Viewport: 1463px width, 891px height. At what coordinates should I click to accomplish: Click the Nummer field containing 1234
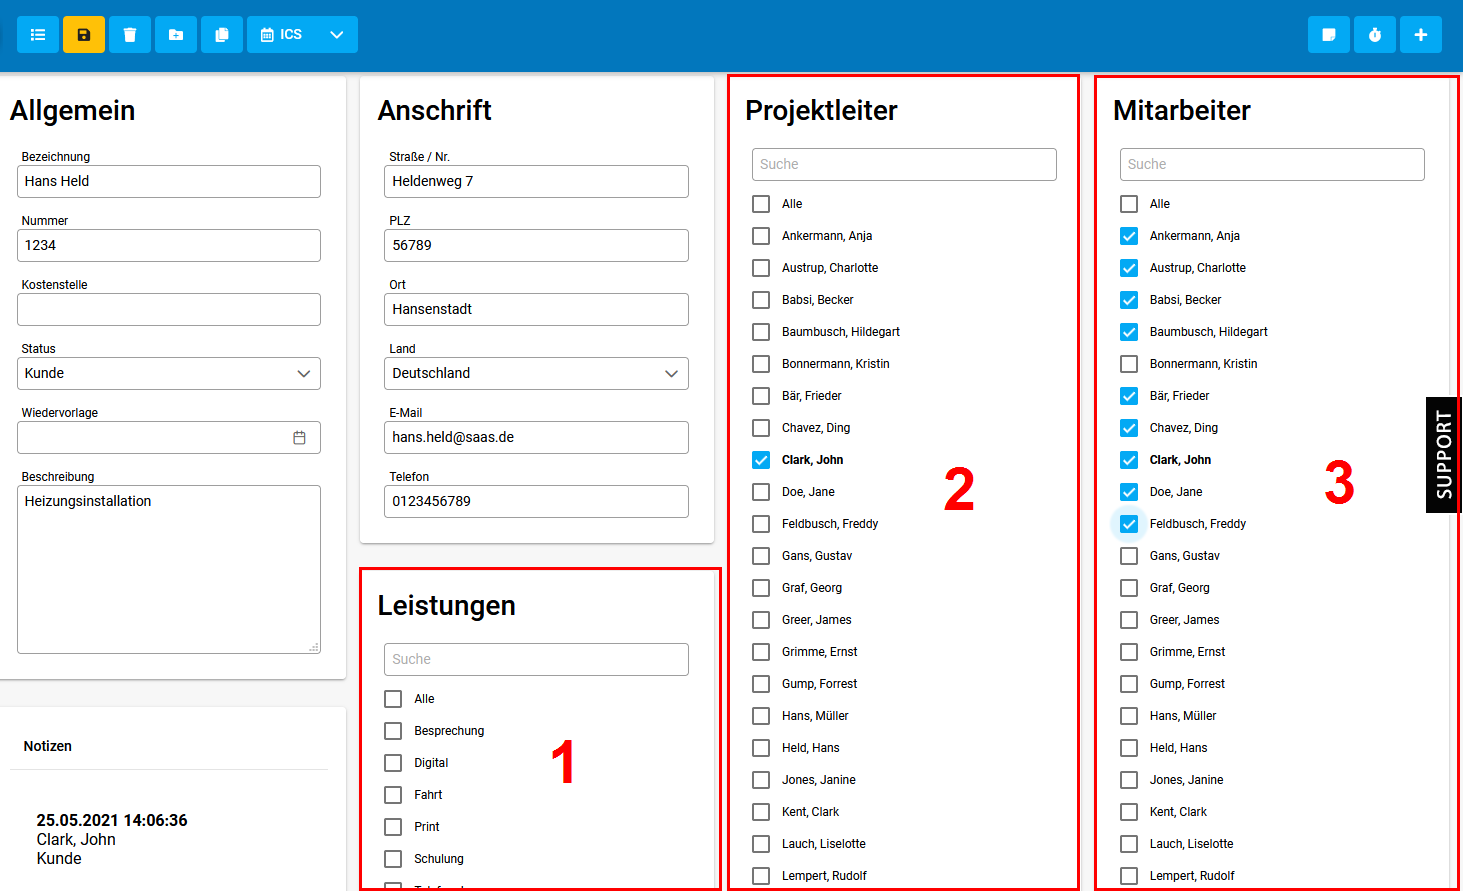(169, 245)
